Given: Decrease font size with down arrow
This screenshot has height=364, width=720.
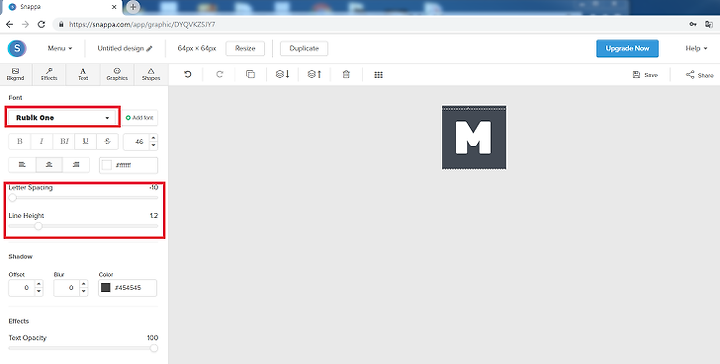Looking at the screenshot, I should pyautogui.click(x=153, y=146).
